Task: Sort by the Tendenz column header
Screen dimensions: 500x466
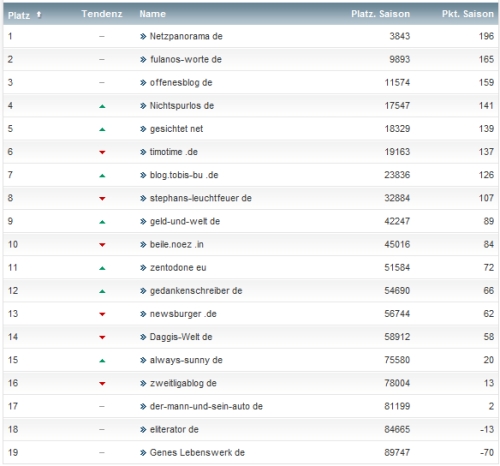Action: [x=102, y=14]
